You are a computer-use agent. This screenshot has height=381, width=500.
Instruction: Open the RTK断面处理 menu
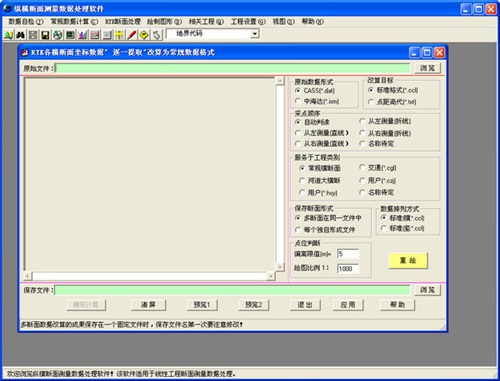[x=123, y=22]
